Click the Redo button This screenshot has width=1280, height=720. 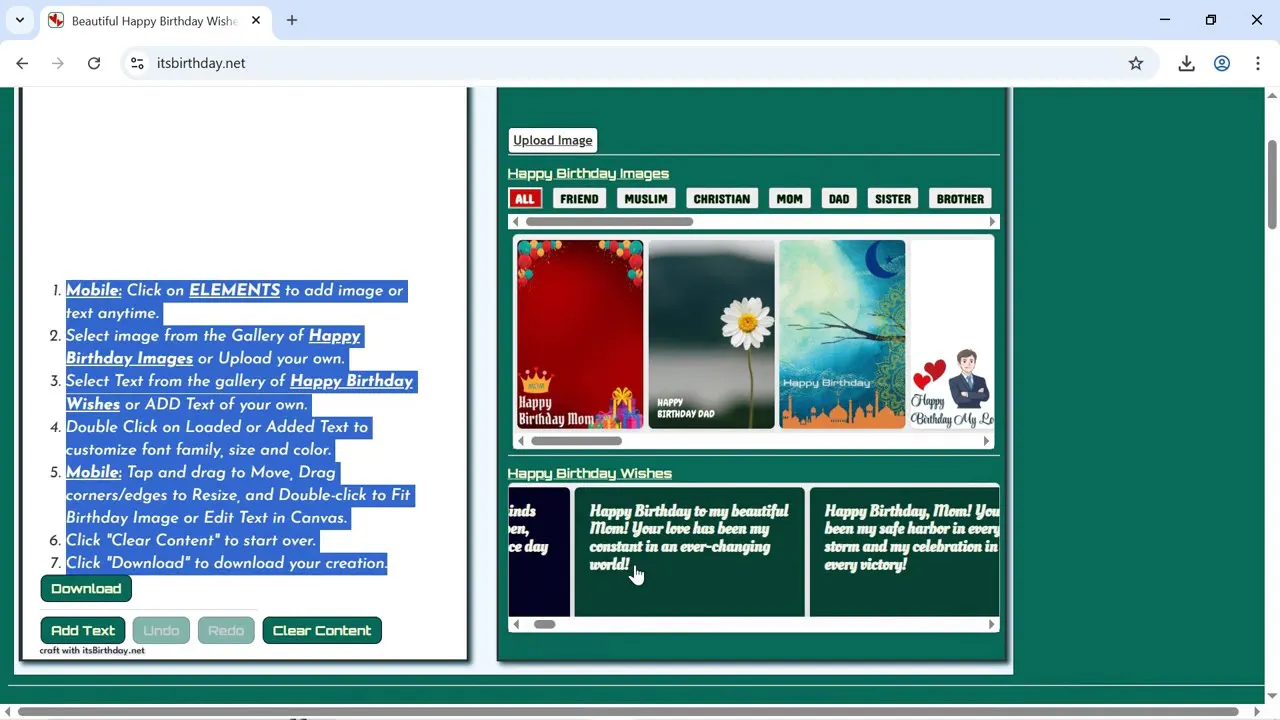point(226,631)
